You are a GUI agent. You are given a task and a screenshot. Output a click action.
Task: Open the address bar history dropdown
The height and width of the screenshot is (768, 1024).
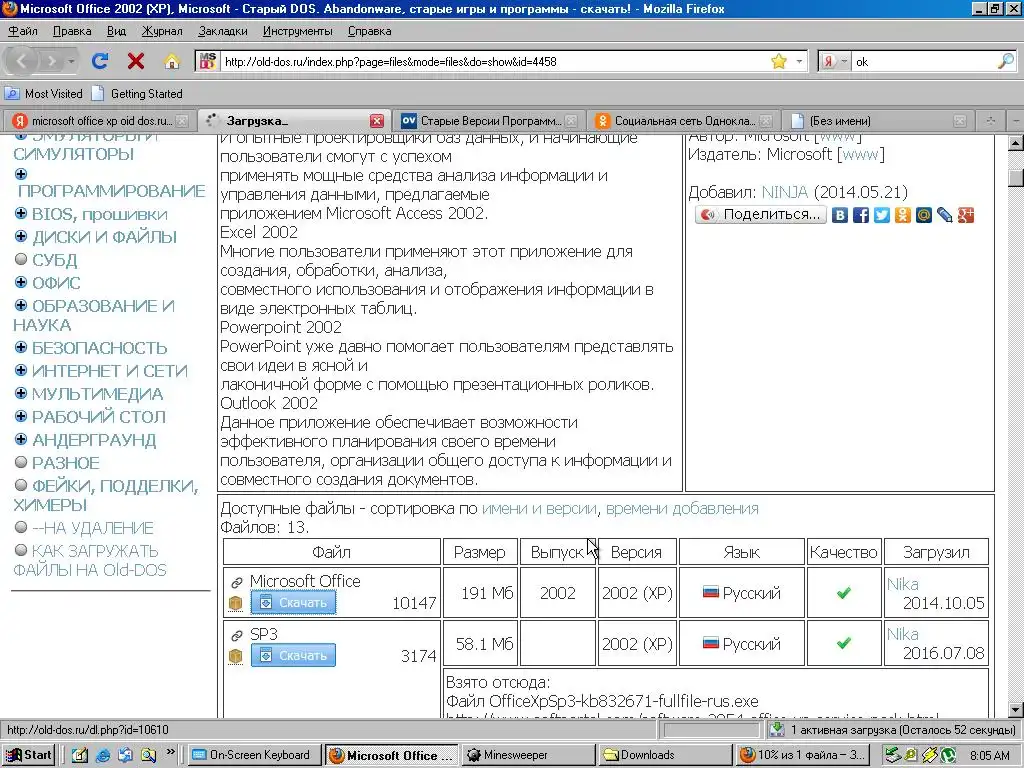coord(799,61)
